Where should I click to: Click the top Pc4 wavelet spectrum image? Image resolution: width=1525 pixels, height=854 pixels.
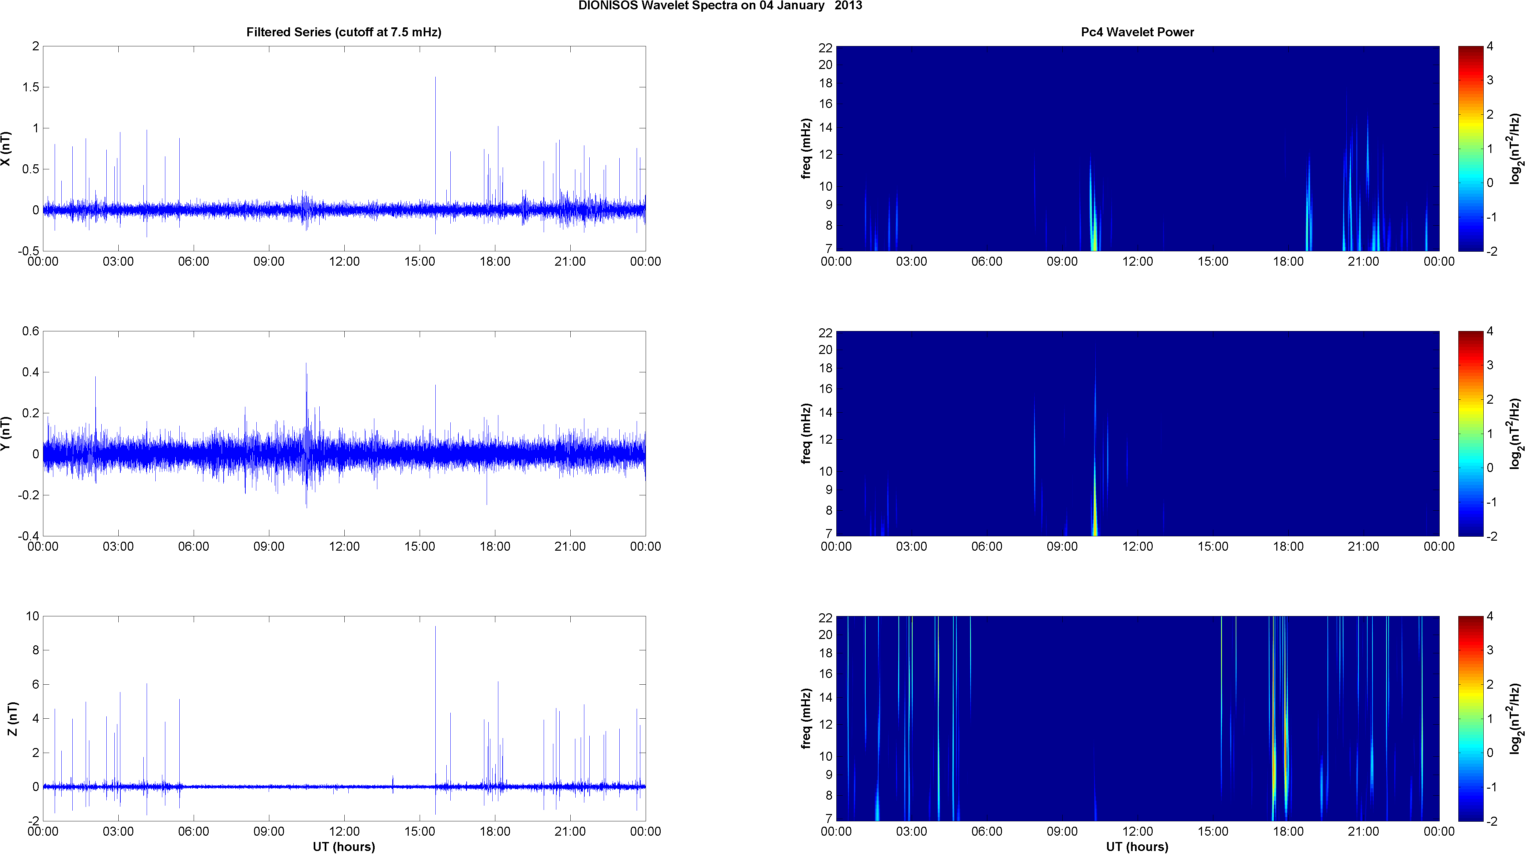(1137, 149)
